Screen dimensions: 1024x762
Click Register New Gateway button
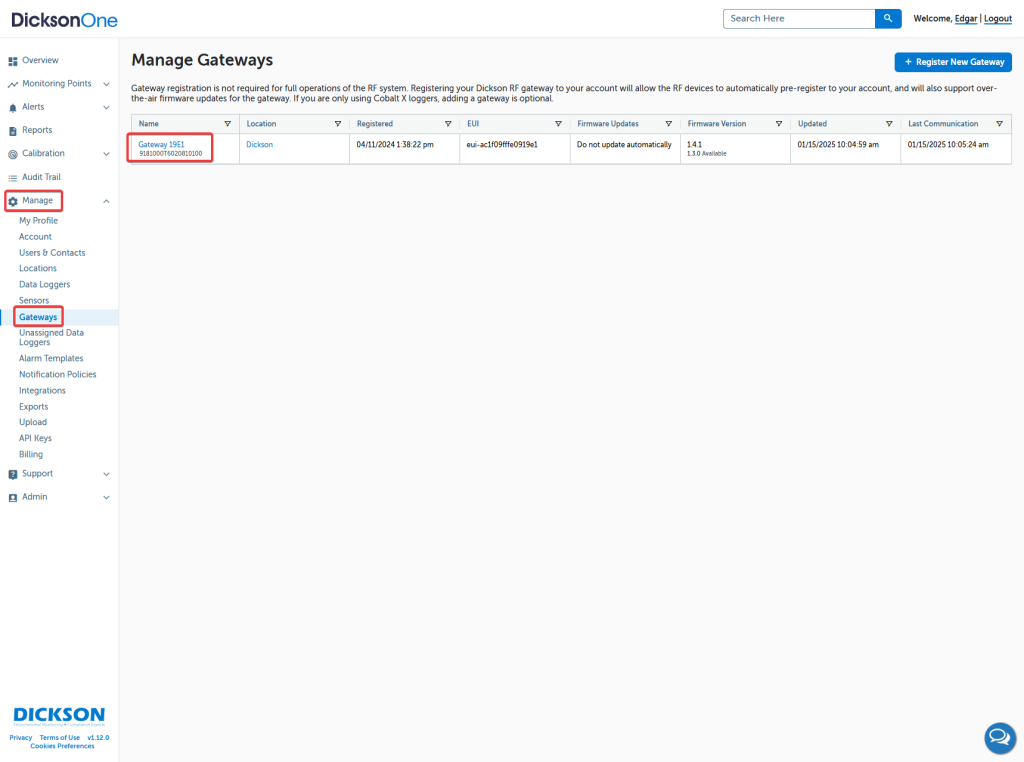[x=953, y=62]
